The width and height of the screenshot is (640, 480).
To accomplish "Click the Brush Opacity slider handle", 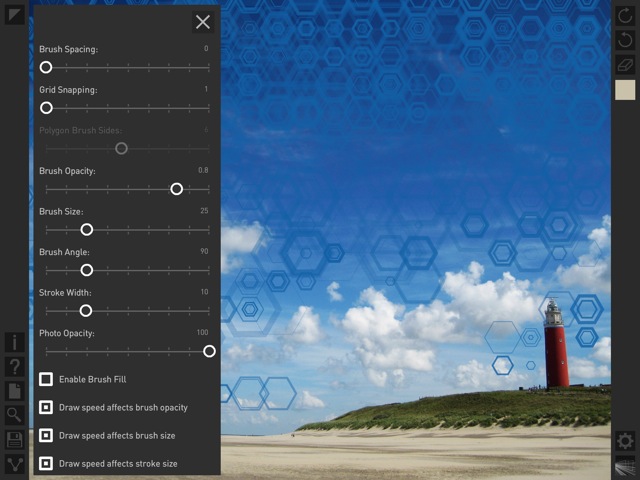I will 177,189.
